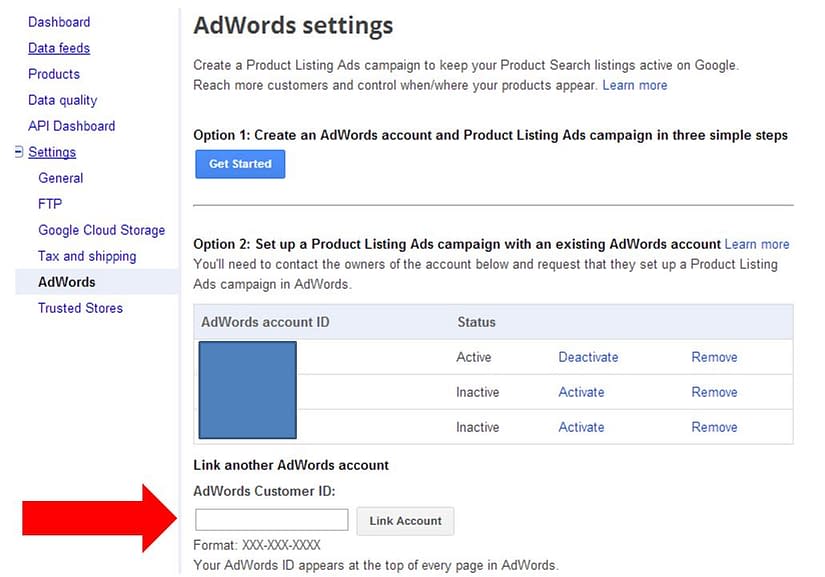Open API Dashboard
The width and height of the screenshot is (825, 577).
pos(72,126)
